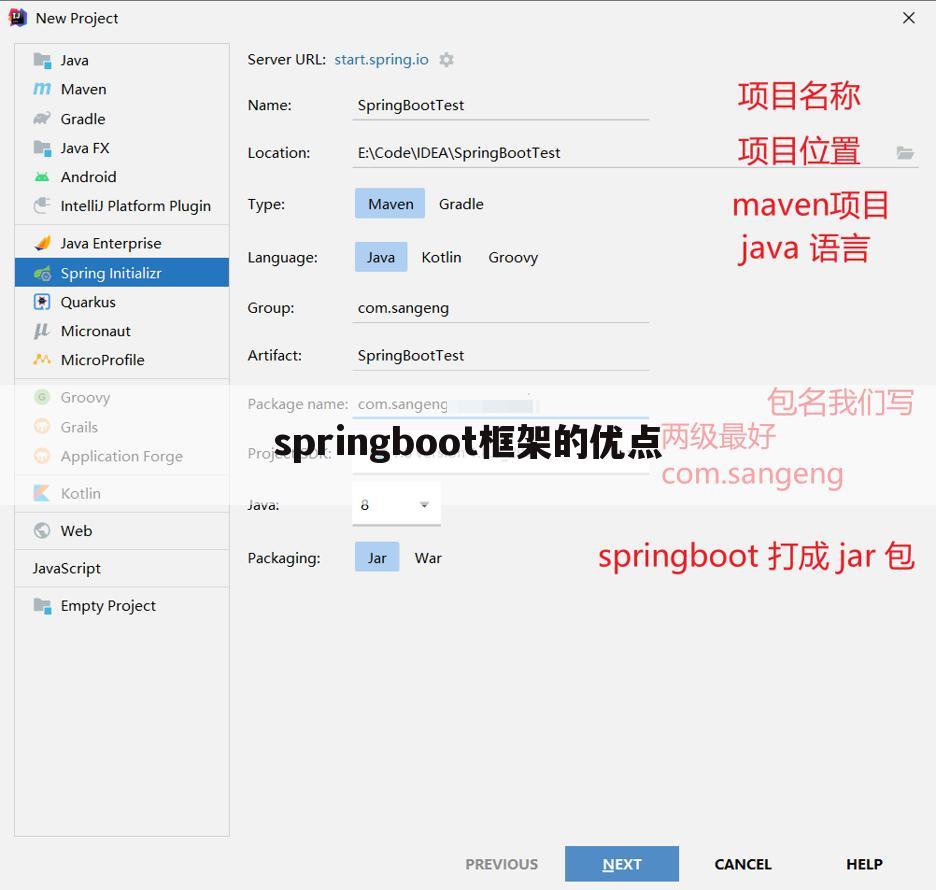Screen dimensions: 936x890
Task: Click inside the Artifact name field
Action: point(500,355)
